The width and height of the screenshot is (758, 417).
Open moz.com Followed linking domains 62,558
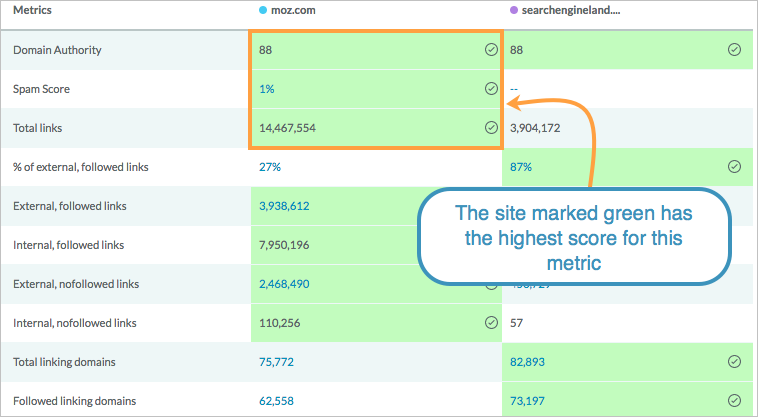coord(277,401)
